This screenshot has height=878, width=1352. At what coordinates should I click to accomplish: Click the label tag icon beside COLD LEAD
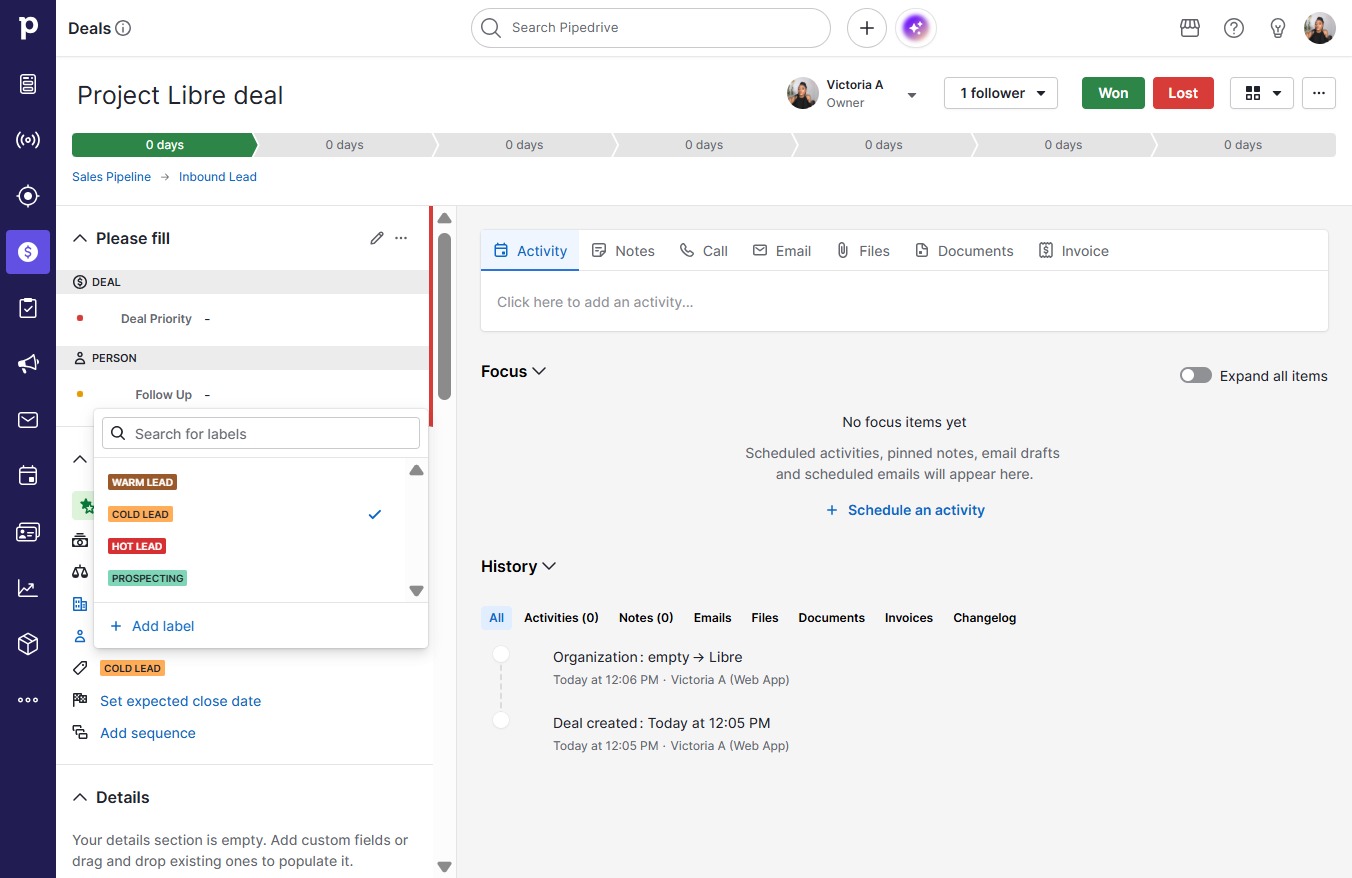[80, 668]
